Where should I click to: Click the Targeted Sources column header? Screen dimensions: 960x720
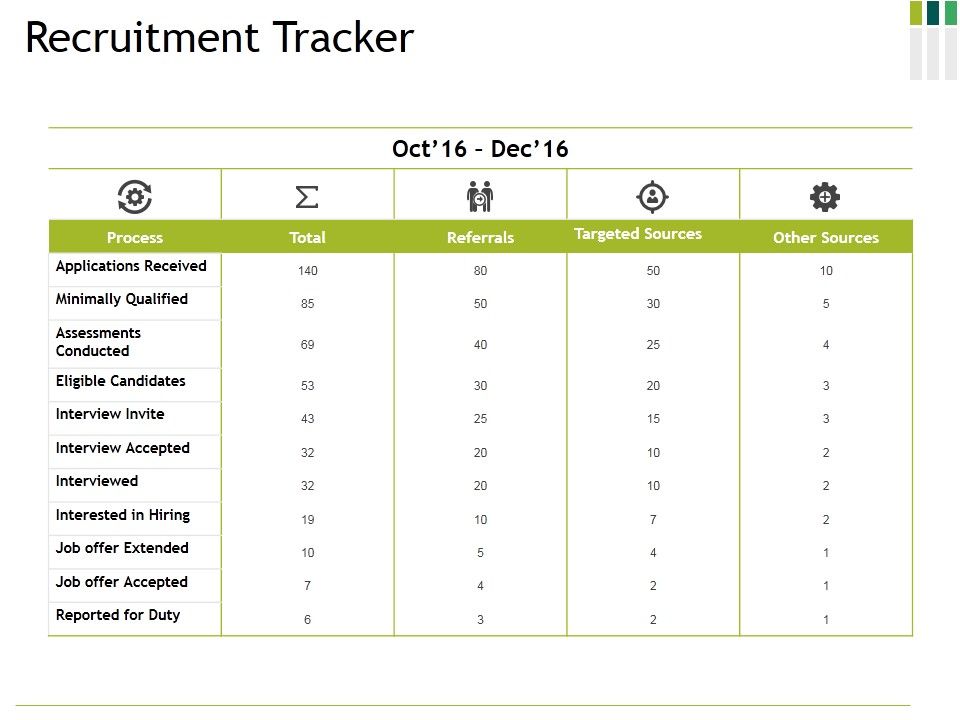pos(638,234)
